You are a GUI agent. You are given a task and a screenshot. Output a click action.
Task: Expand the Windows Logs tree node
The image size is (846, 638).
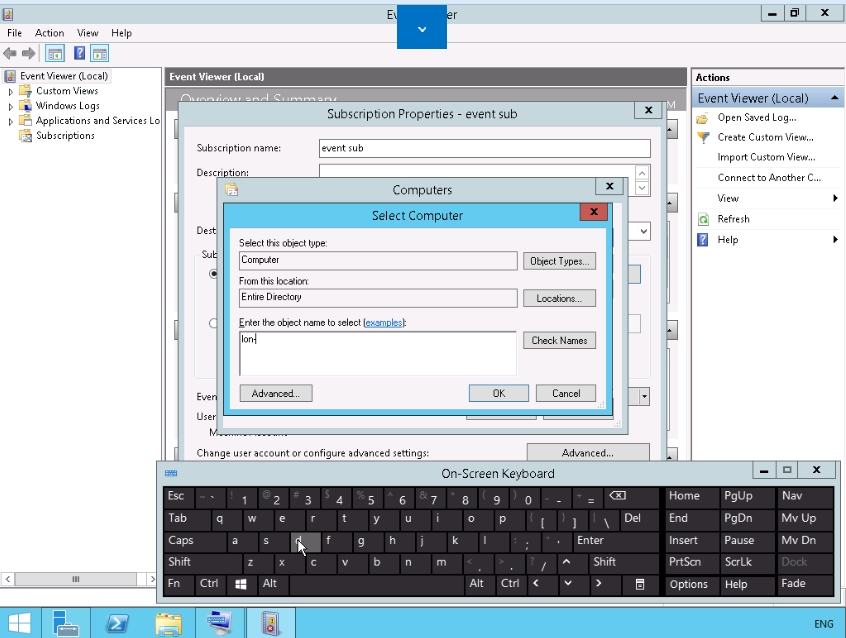(11, 106)
